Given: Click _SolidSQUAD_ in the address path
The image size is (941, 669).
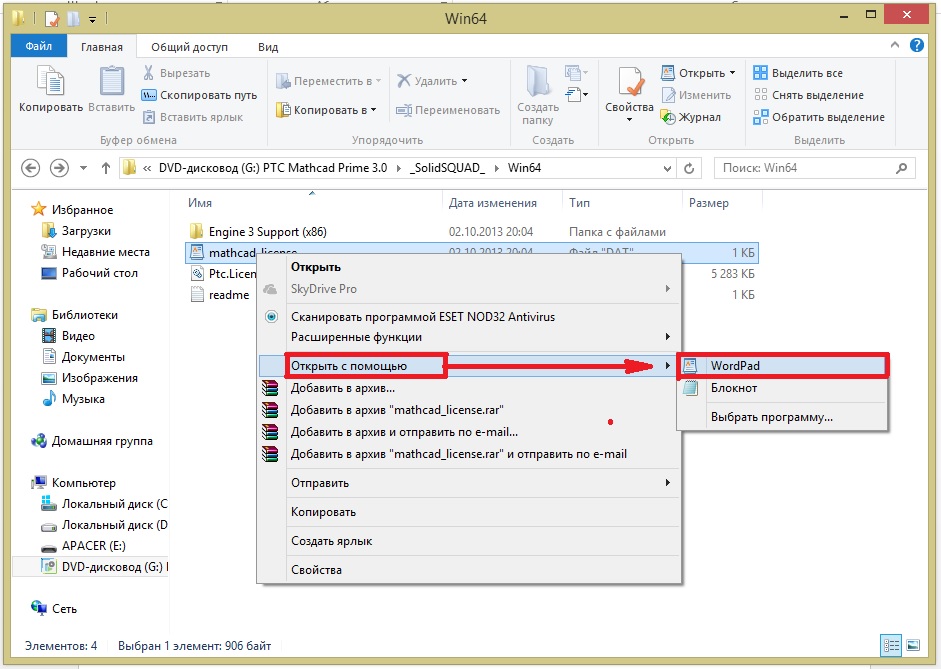Looking at the screenshot, I should click(x=447, y=168).
